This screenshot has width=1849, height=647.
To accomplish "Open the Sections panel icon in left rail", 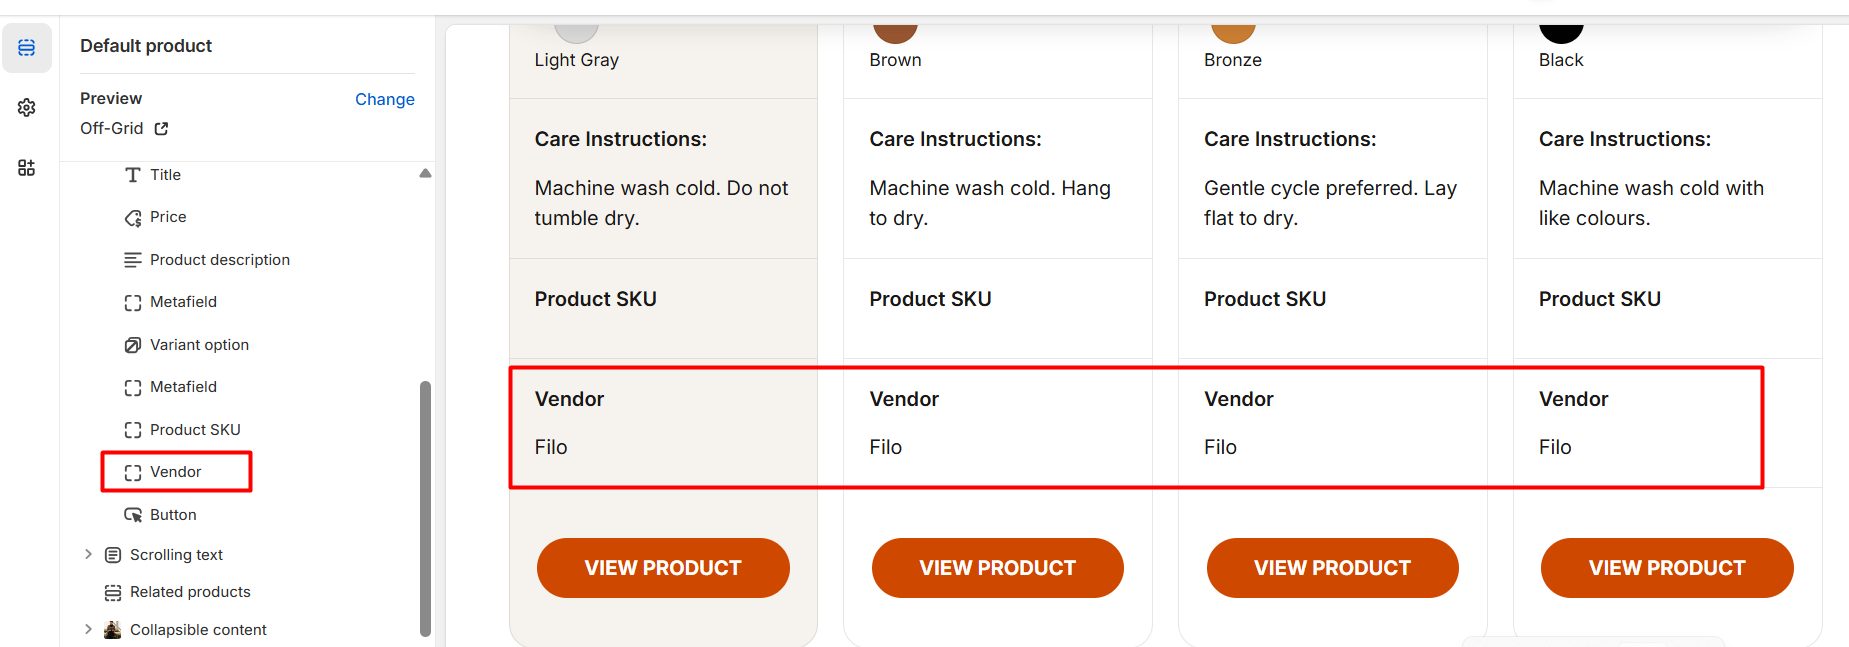I will [27, 48].
